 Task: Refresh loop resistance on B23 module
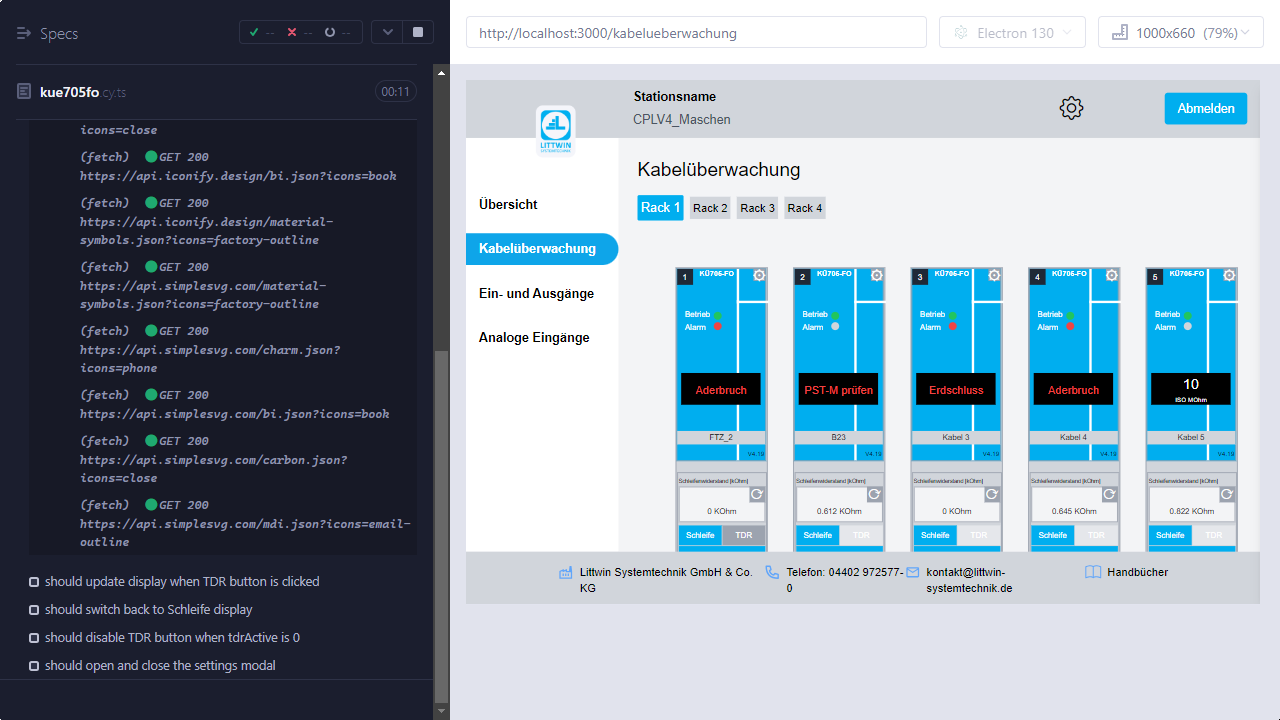874,494
